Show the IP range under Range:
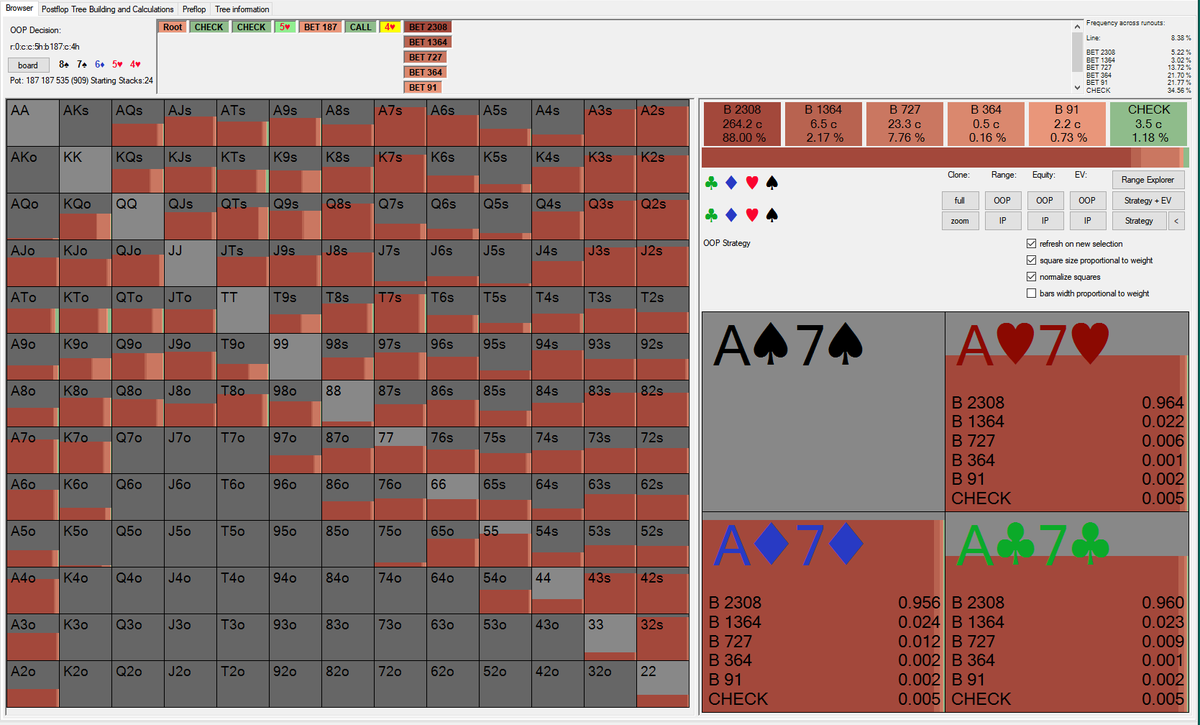 point(1003,221)
